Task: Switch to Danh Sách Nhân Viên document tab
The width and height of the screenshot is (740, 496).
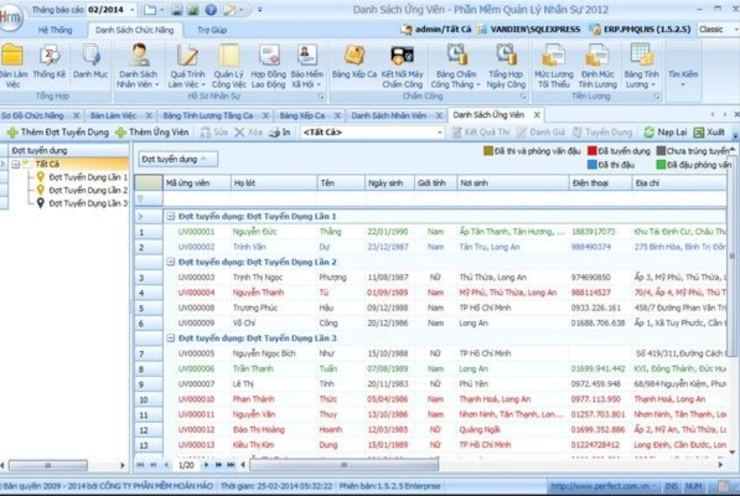Action: pyautogui.click(x=389, y=115)
